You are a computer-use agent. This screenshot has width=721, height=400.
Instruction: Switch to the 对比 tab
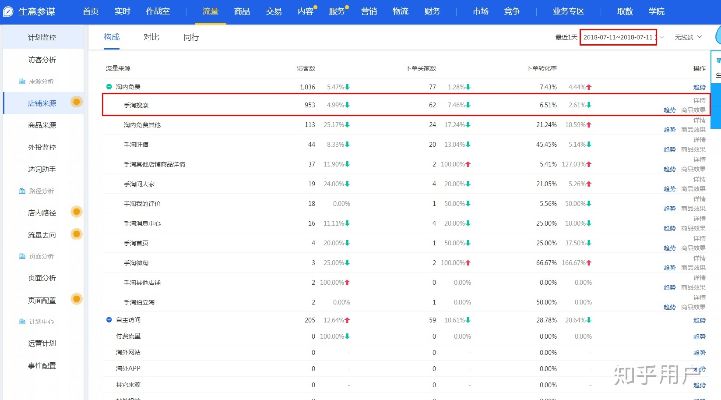tap(151, 37)
